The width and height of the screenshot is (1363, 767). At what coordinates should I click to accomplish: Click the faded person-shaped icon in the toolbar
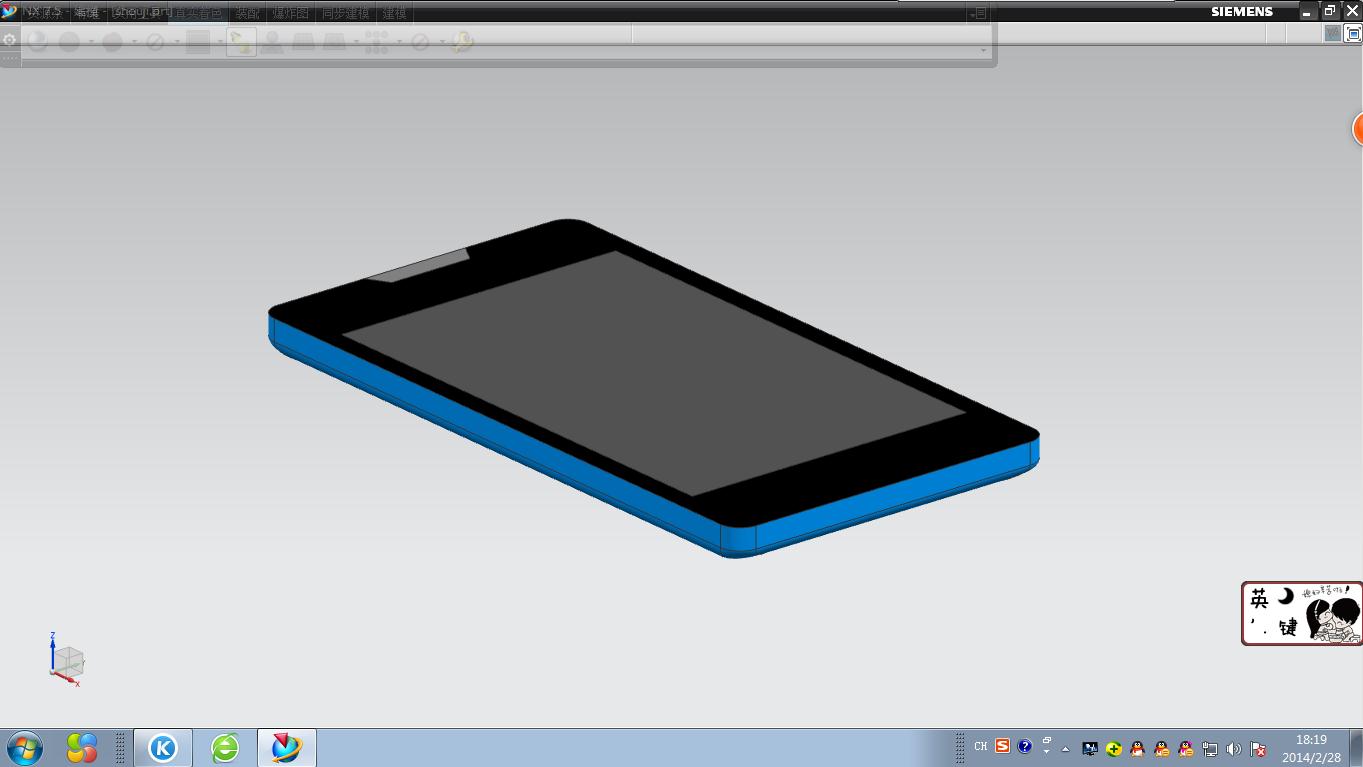(x=271, y=42)
